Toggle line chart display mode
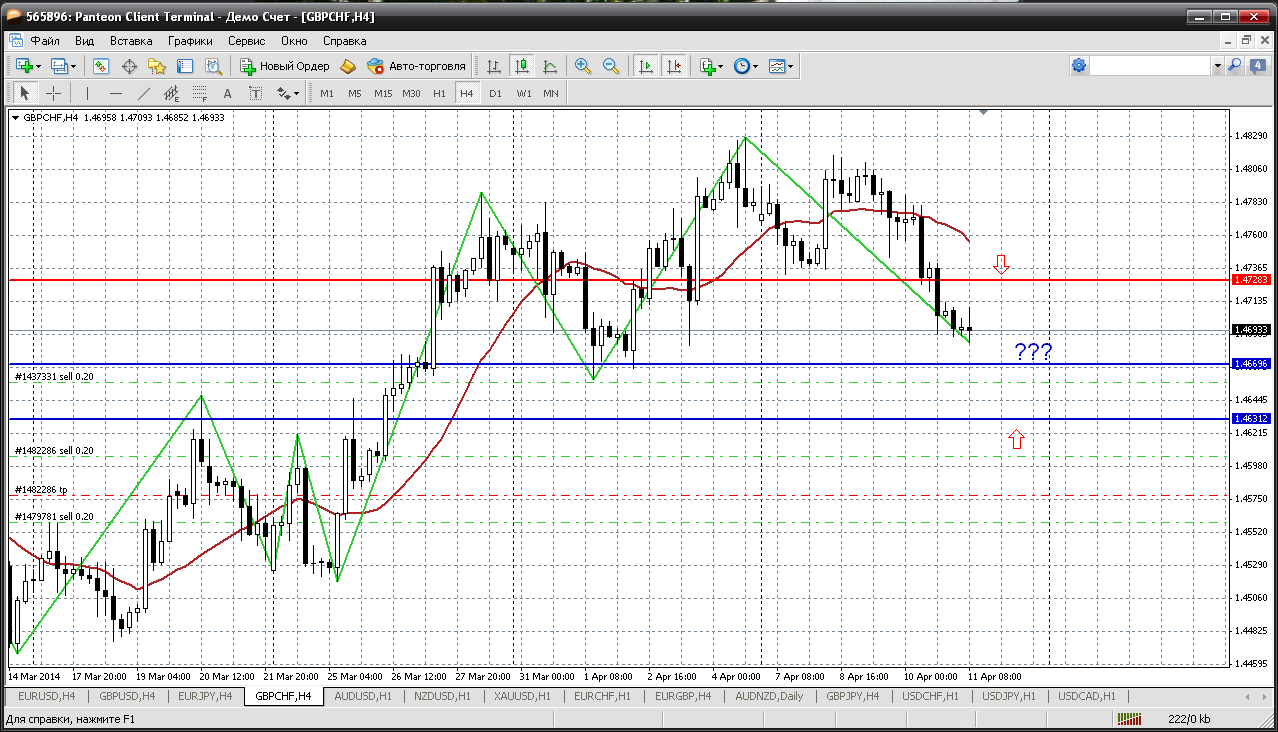1278x732 pixels. [x=550, y=66]
